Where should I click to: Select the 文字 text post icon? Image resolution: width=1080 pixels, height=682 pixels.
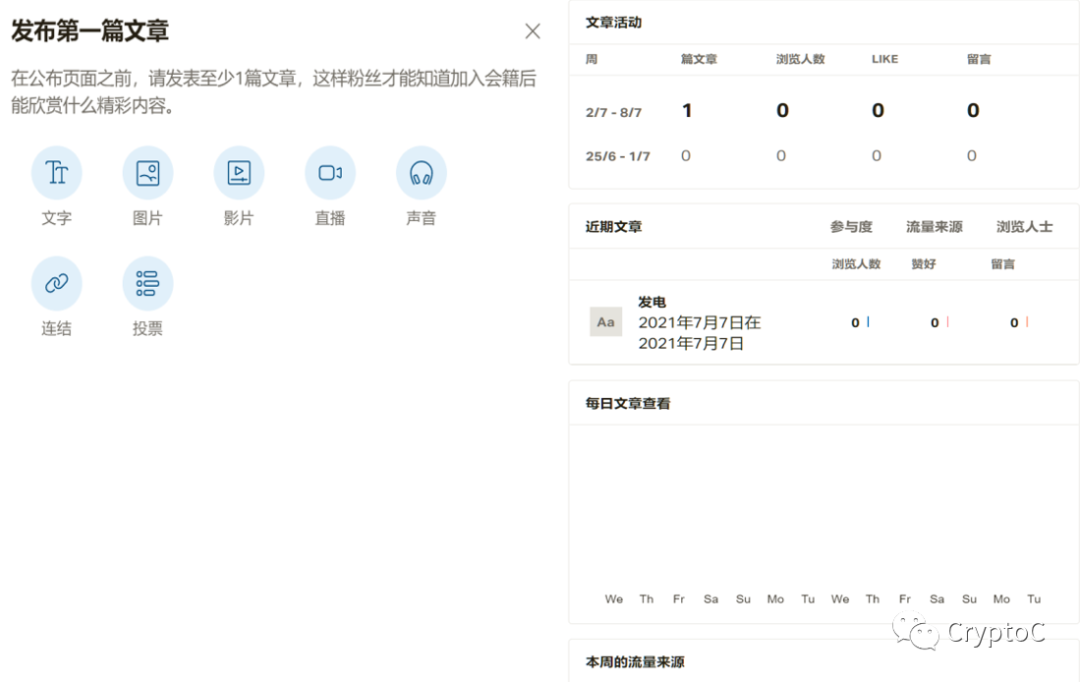tap(57, 173)
